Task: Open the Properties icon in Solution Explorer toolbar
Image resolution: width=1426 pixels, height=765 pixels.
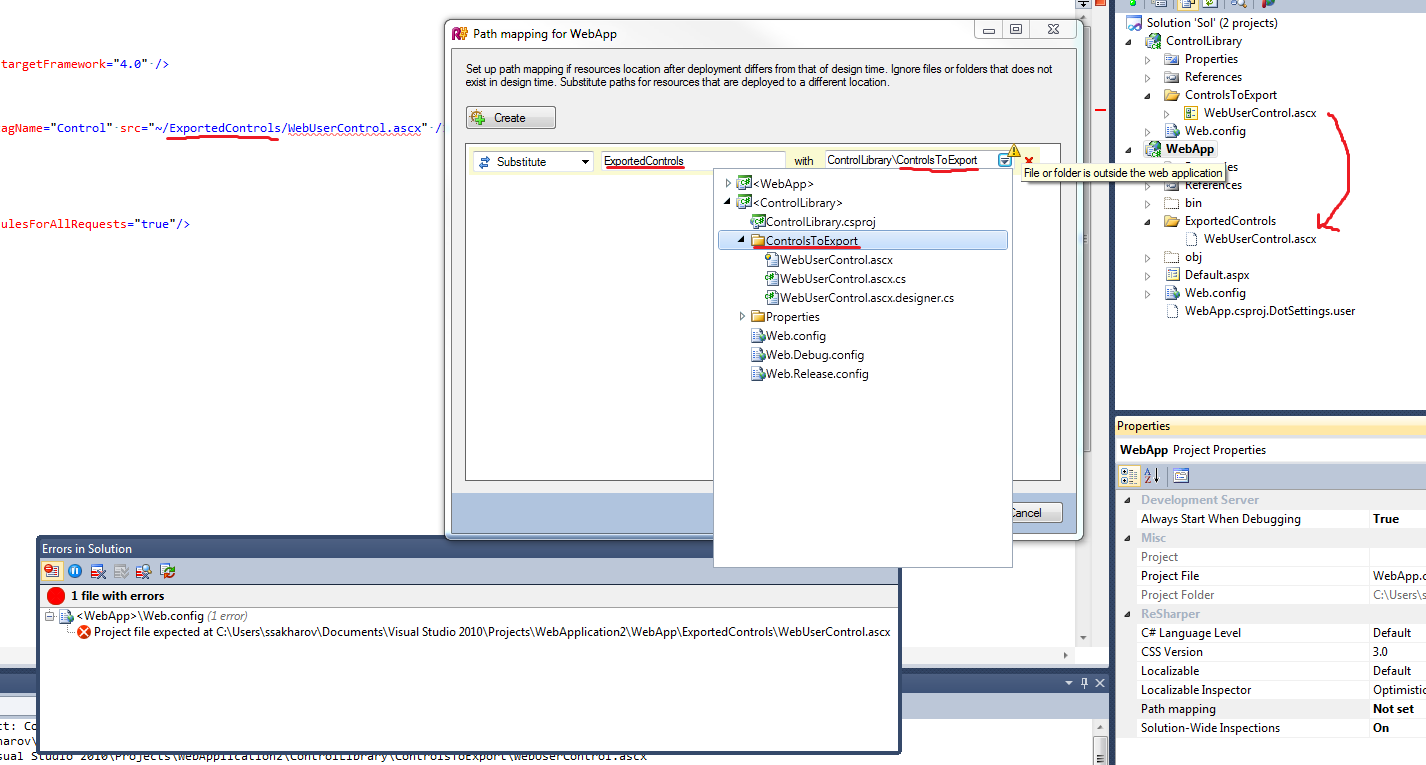Action: [x=1159, y=7]
